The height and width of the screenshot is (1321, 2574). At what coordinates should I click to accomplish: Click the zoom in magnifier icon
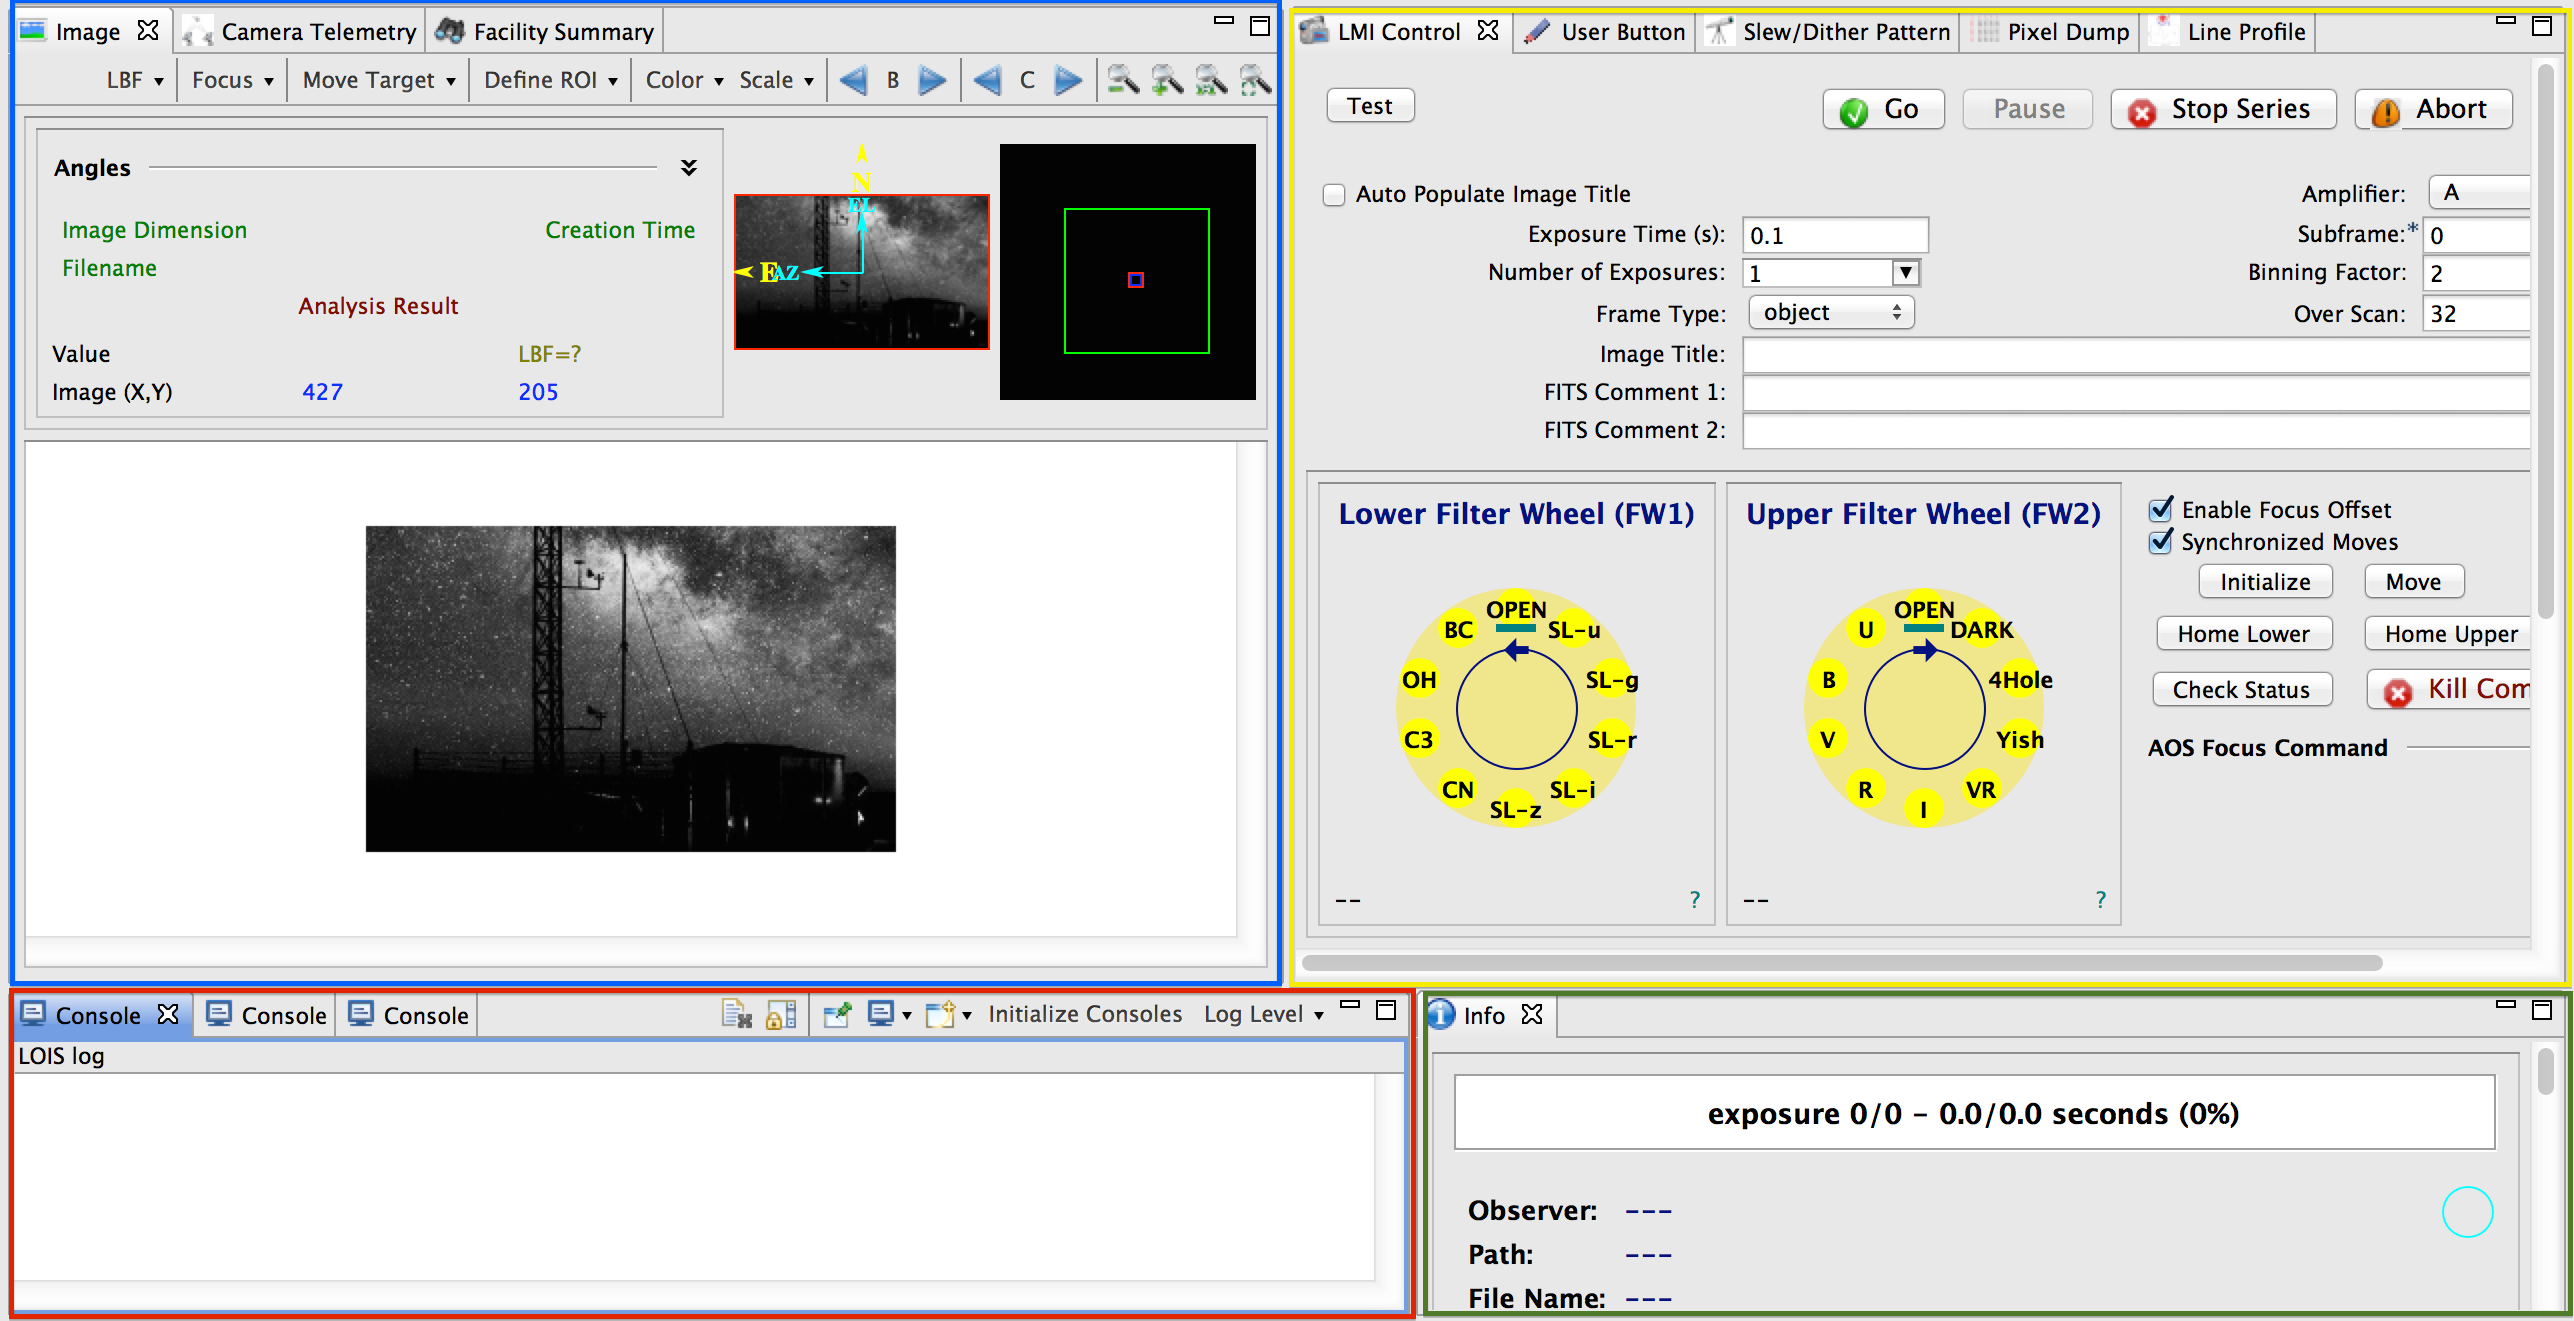(x=1167, y=80)
